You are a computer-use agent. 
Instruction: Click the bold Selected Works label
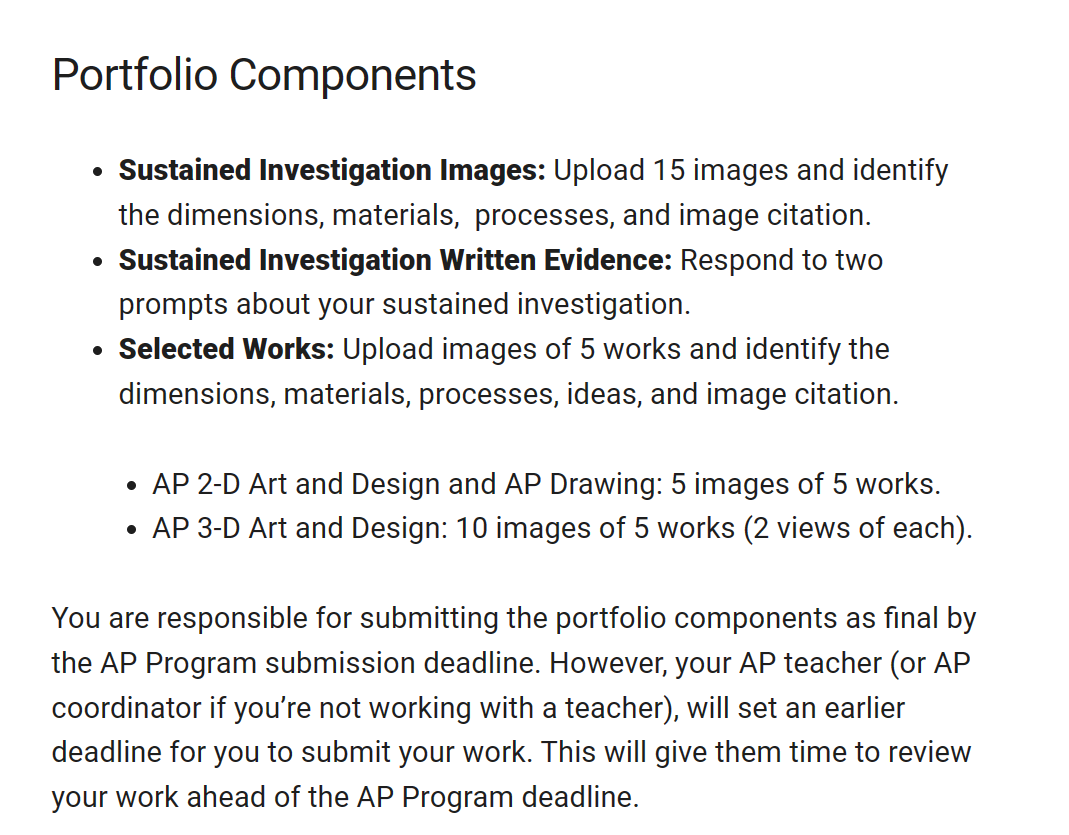(226, 349)
